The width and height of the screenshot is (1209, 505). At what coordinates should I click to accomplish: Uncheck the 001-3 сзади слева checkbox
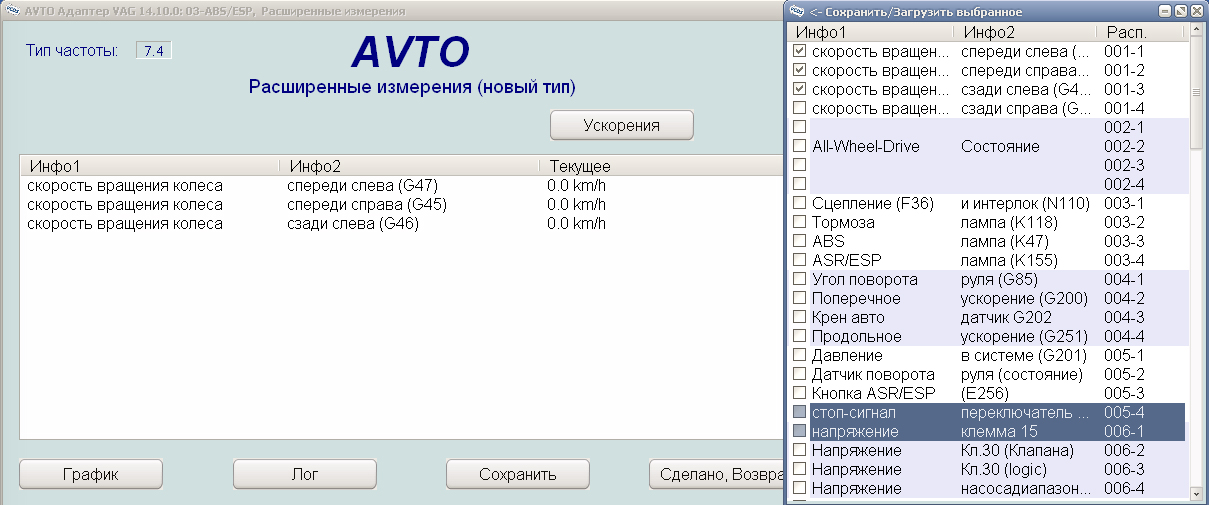(x=799, y=89)
